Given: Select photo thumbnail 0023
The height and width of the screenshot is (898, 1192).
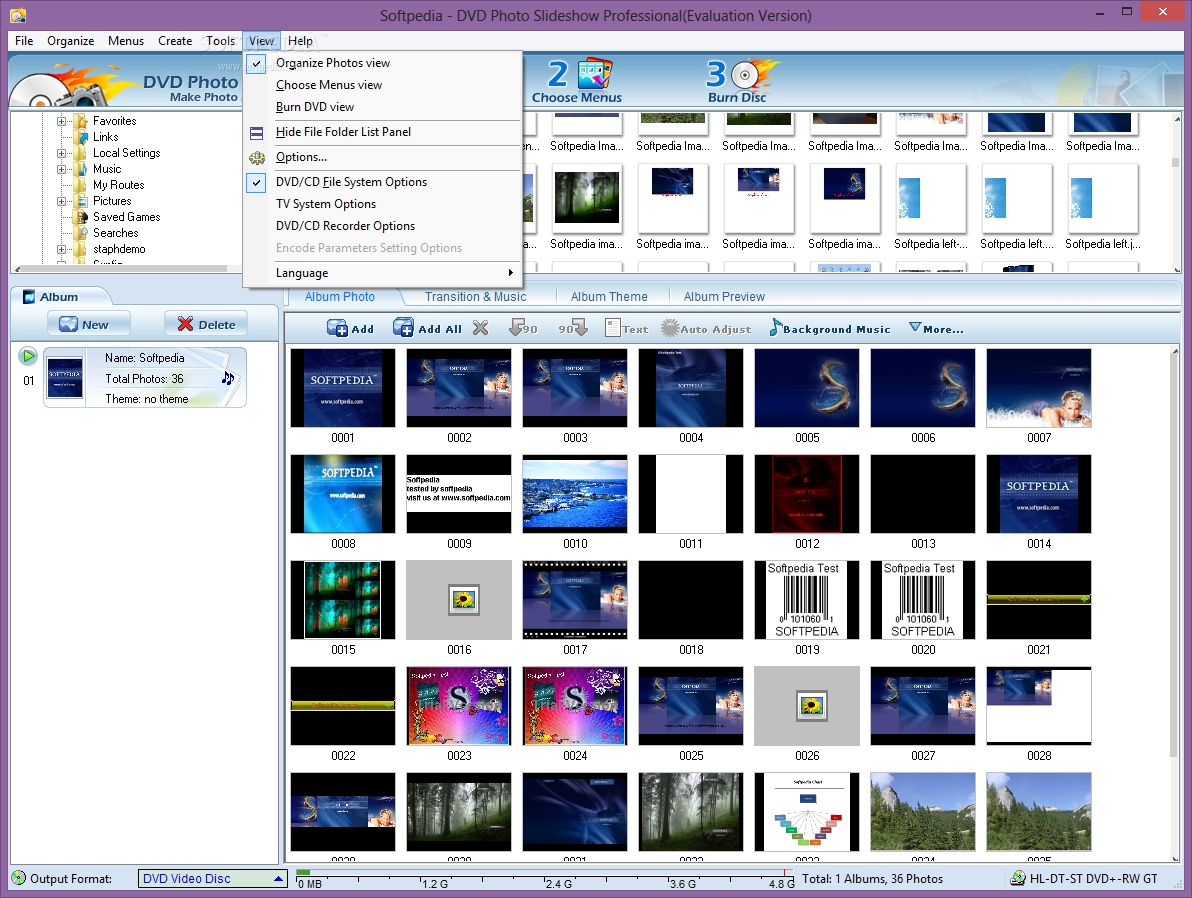Looking at the screenshot, I should pos(459,706).
